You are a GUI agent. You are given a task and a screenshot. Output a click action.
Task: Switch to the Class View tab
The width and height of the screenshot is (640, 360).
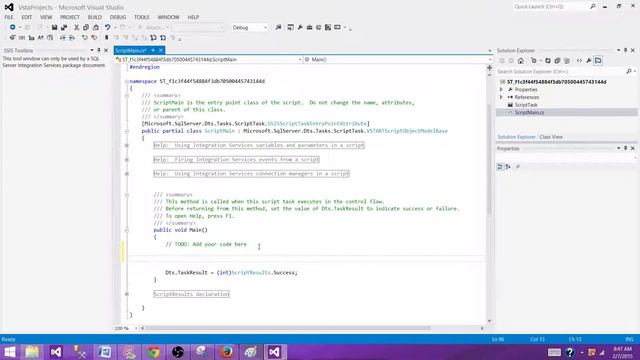click(x=551, y=137)
